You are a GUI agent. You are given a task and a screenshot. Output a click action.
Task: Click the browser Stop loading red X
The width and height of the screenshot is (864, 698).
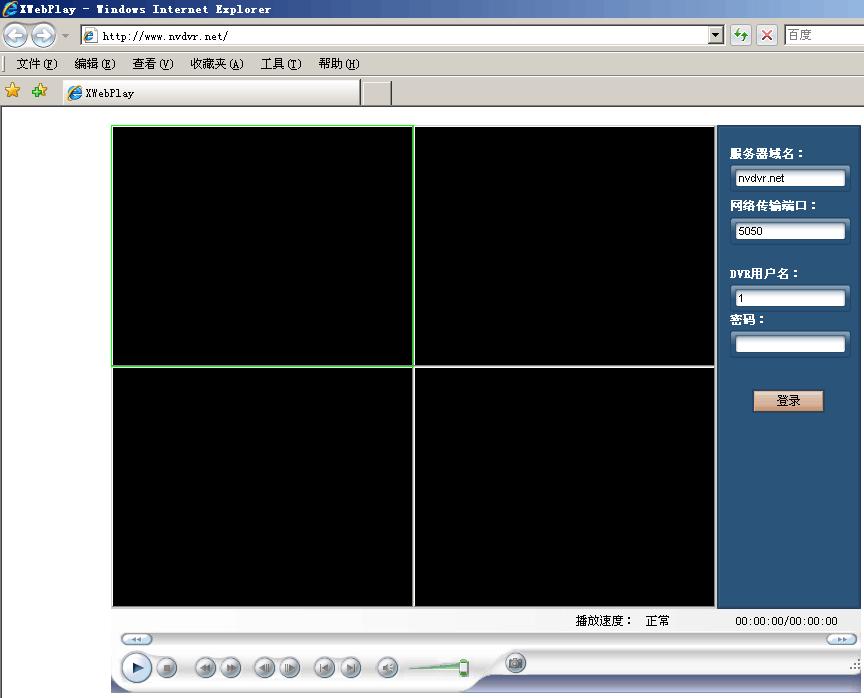pos(767,36)
